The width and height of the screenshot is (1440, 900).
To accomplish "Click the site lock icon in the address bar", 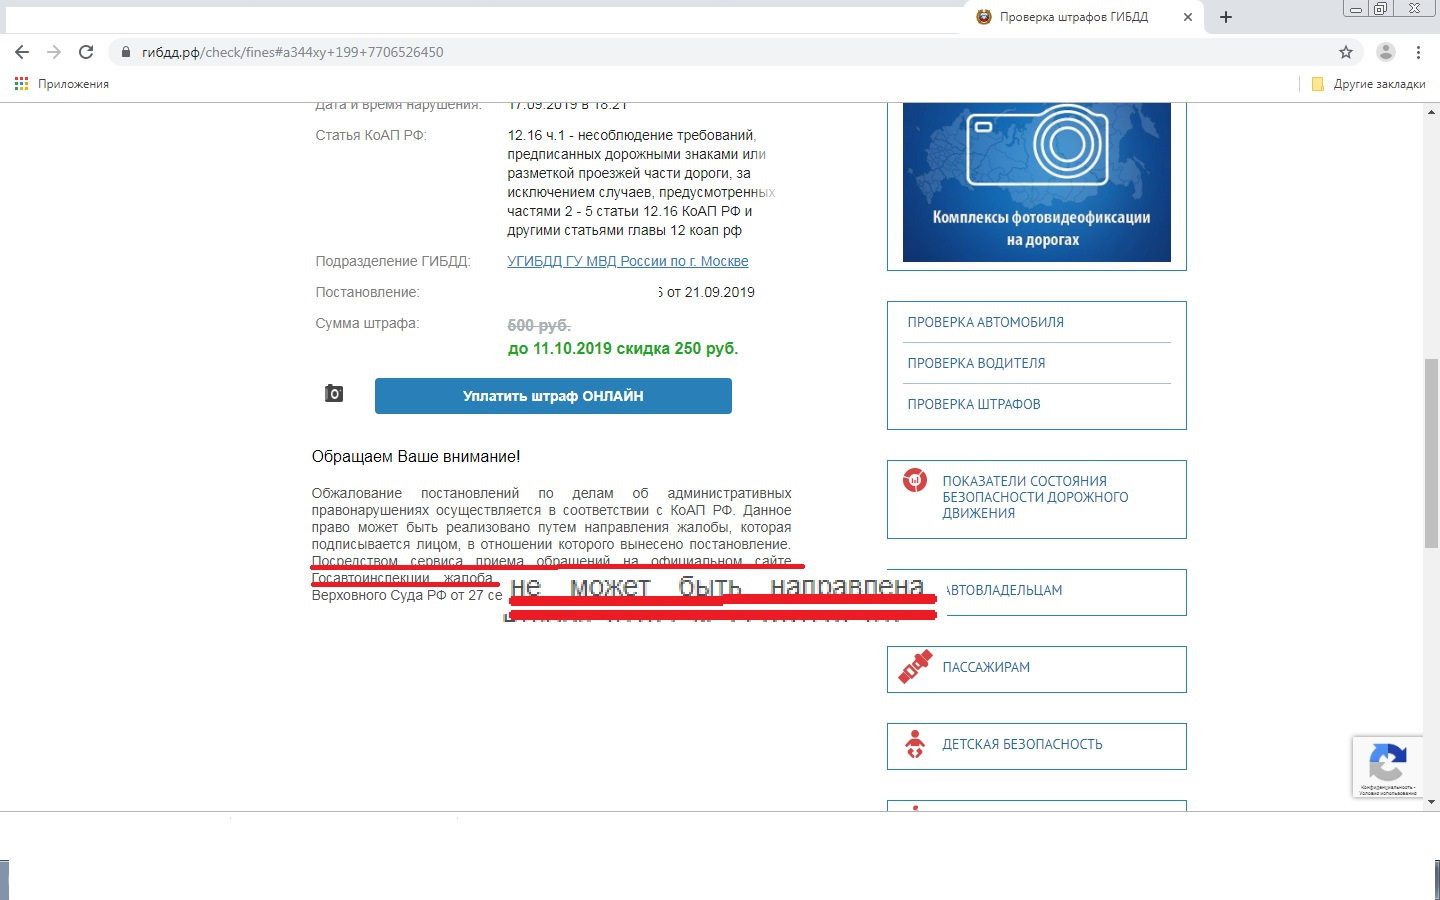I will 126,52.
